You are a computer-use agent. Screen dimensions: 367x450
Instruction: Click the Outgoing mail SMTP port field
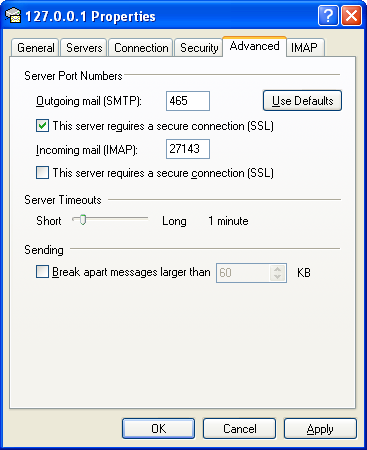point(188,101)
